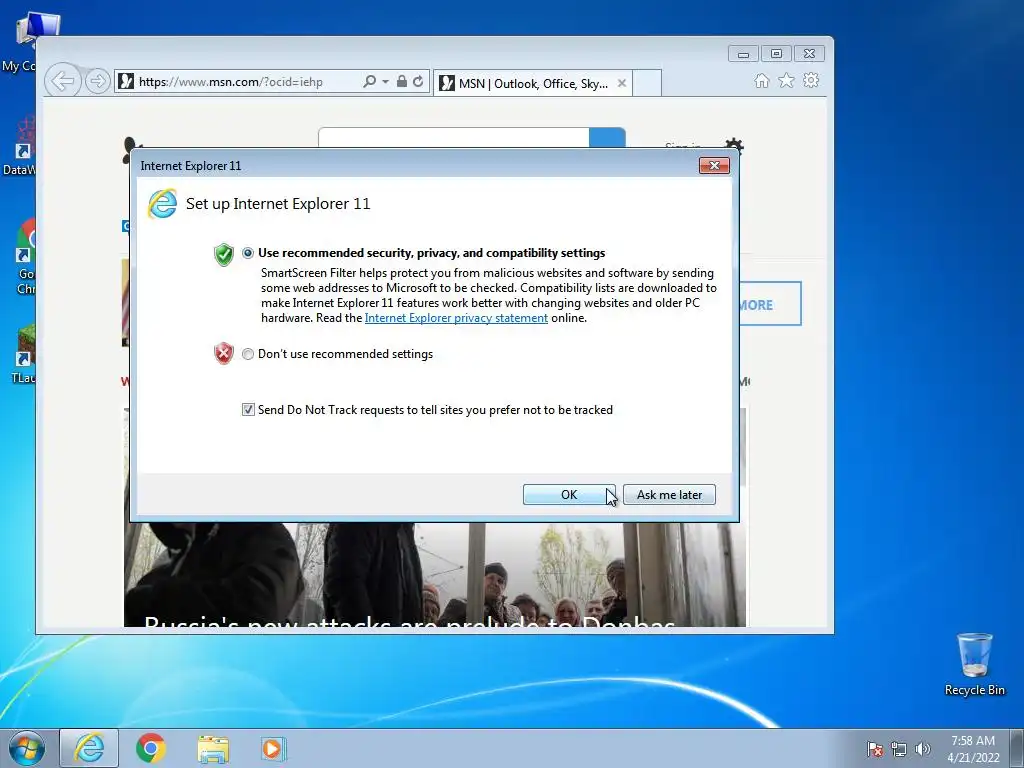Click the search magnifier in address bar
1024x768 pixels.
coord(369,82)
